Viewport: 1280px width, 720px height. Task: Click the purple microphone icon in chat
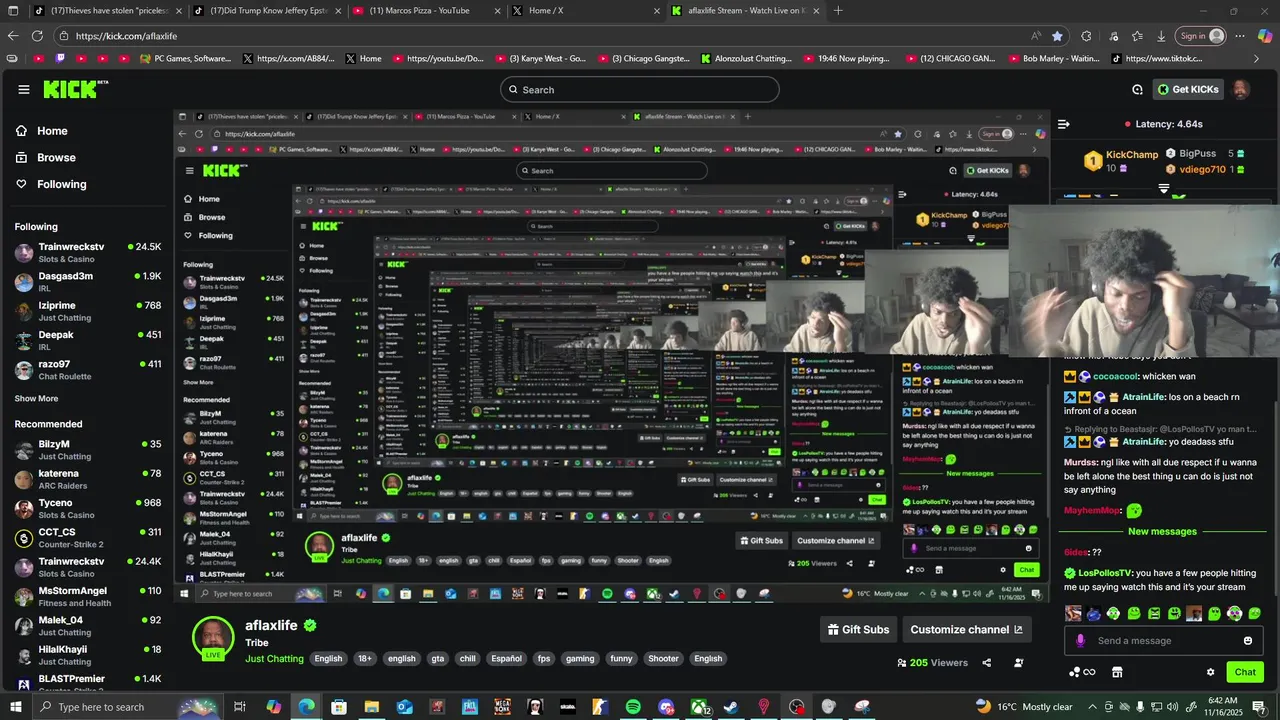(1080, 641)
